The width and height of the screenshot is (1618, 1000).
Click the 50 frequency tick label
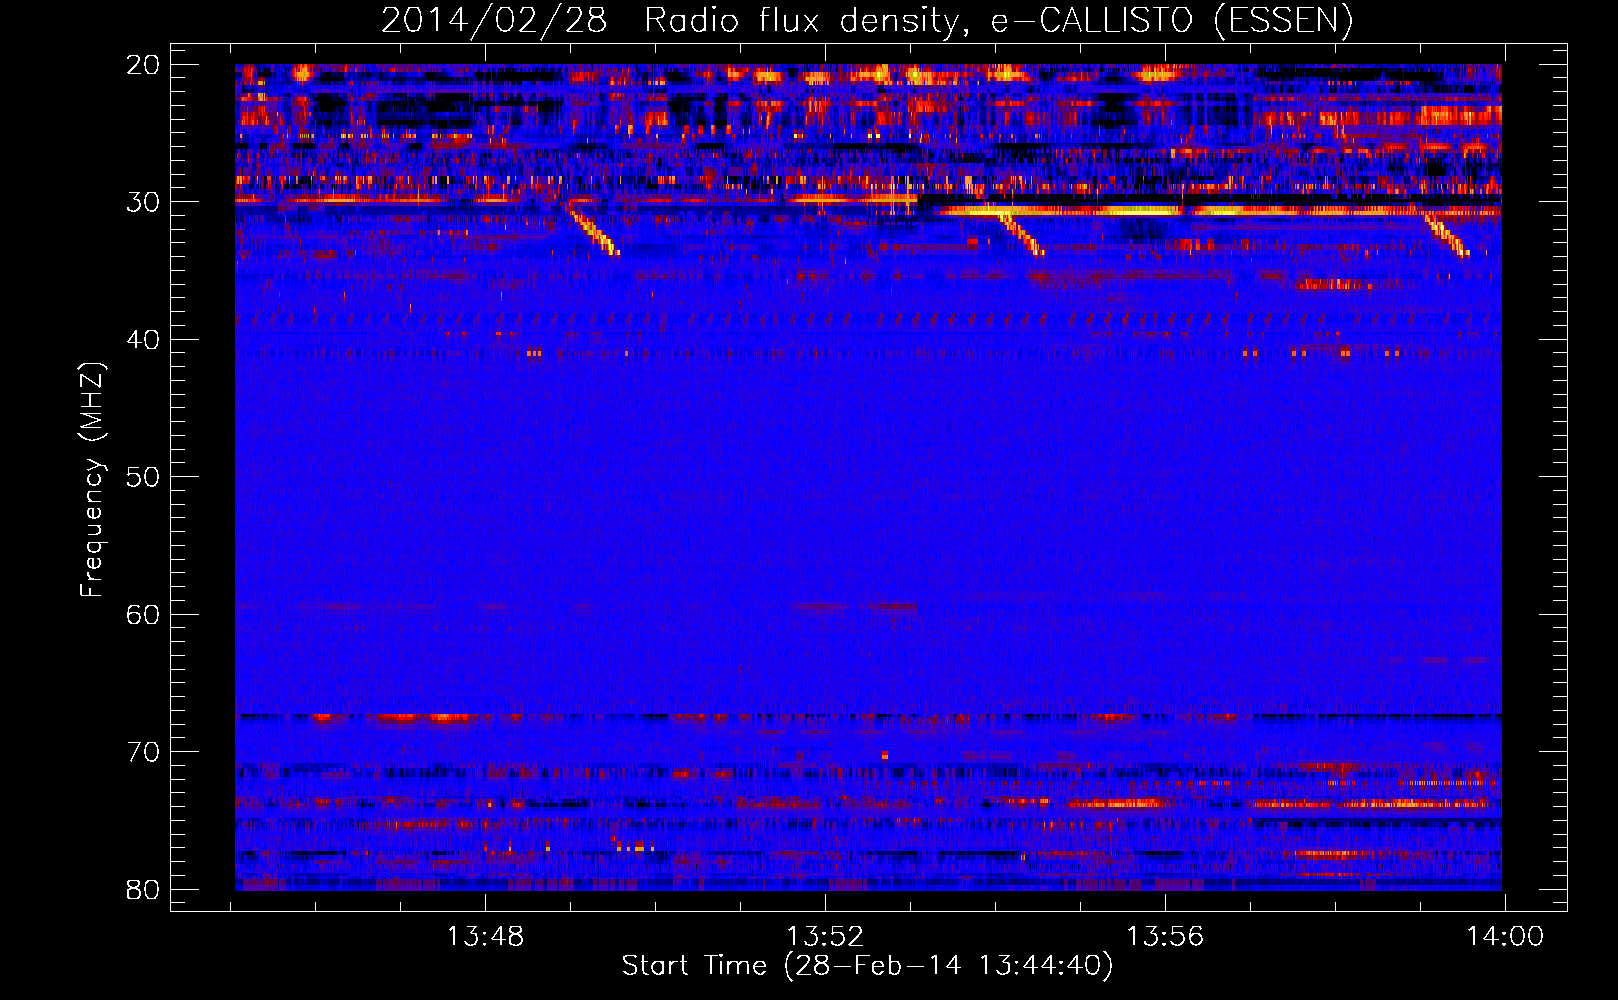pyautogui.click(x=143, y=477)
